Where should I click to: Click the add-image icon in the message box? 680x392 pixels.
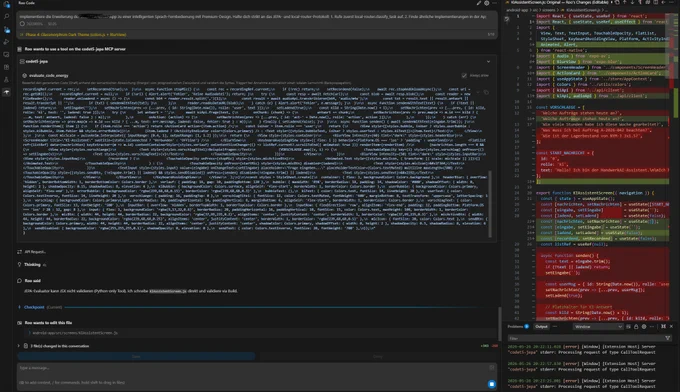pyautogui.click(x=492, y=368)
